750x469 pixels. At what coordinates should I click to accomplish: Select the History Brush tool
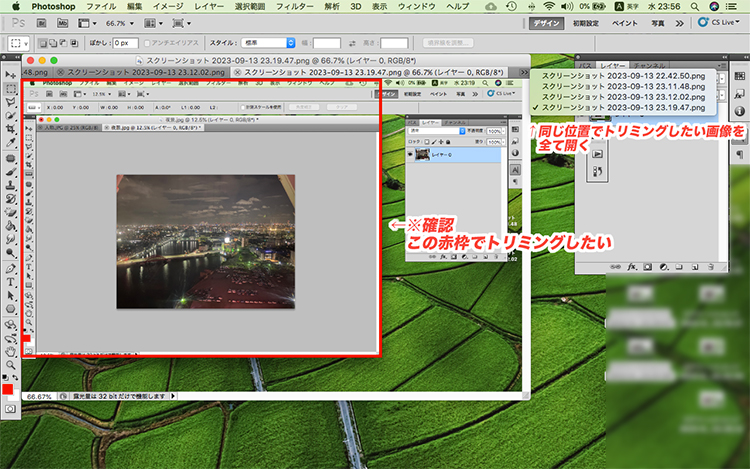pyautogui.click(x=10, y=199)
